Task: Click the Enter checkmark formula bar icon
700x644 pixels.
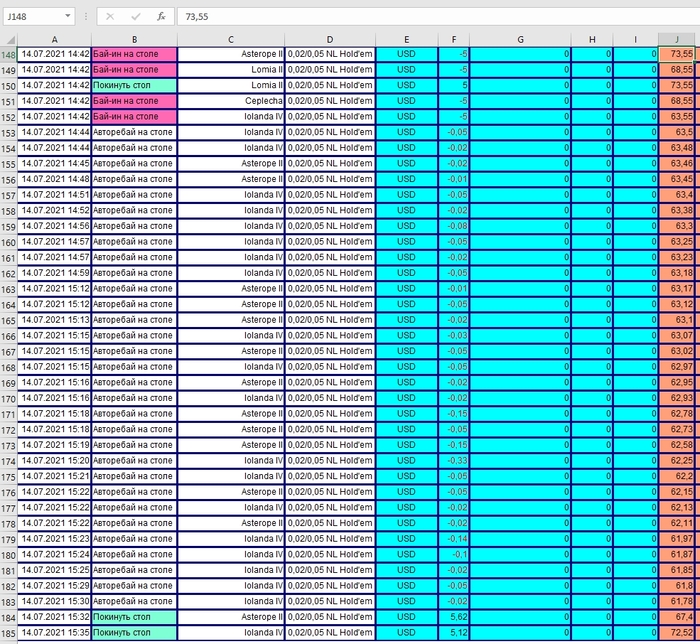Action: pyautogui.click(x=136, y=17)
